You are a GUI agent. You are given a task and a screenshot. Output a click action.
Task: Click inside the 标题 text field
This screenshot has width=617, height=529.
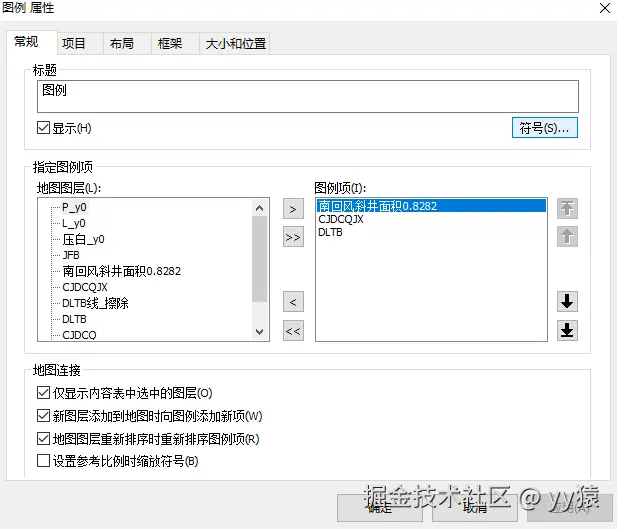click(308, 96)
